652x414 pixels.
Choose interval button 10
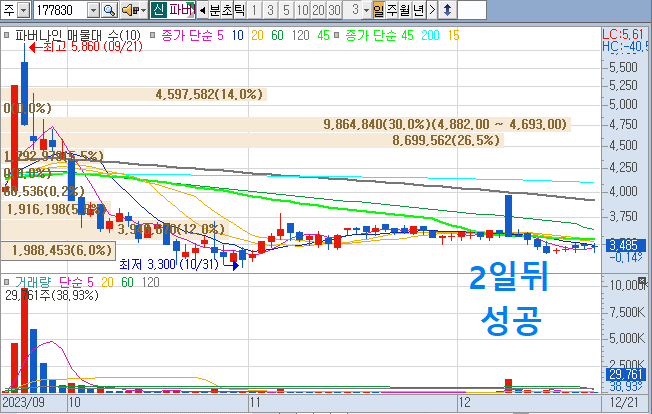pyautogui.click(x=302, y=10)
